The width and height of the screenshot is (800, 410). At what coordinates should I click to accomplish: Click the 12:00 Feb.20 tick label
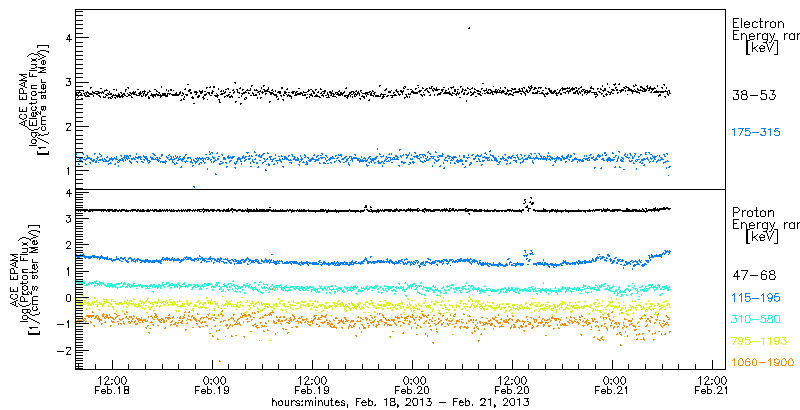tap(512, 386)
